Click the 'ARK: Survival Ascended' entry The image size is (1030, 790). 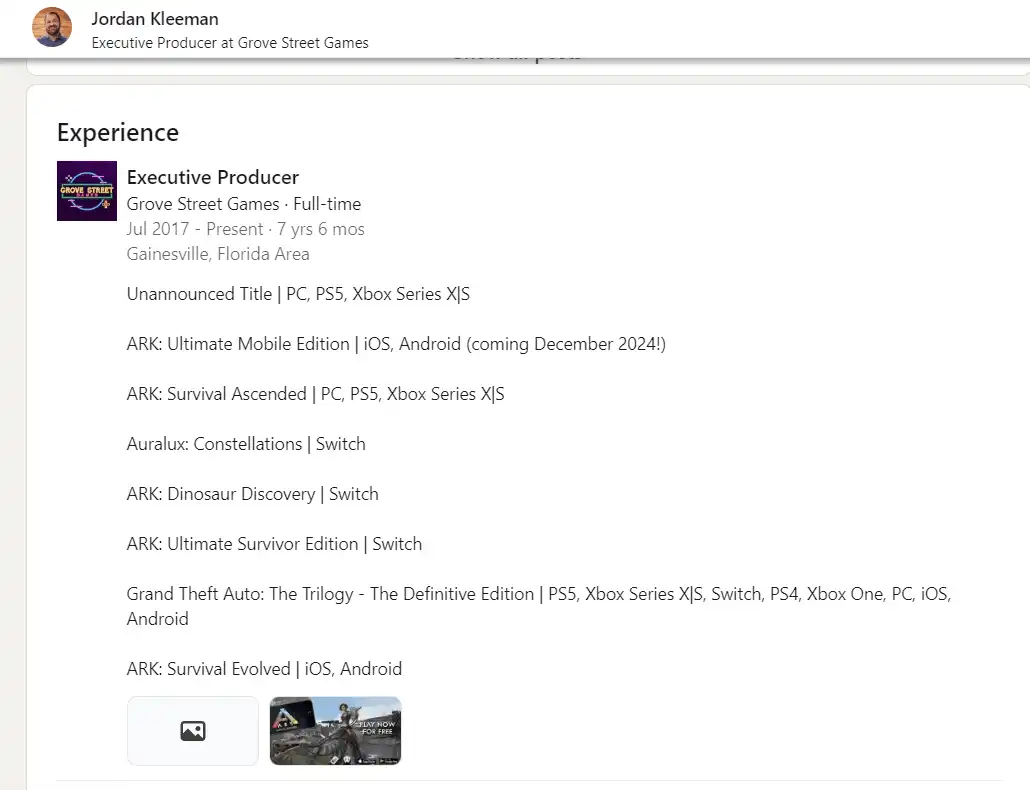pos(216,394)
